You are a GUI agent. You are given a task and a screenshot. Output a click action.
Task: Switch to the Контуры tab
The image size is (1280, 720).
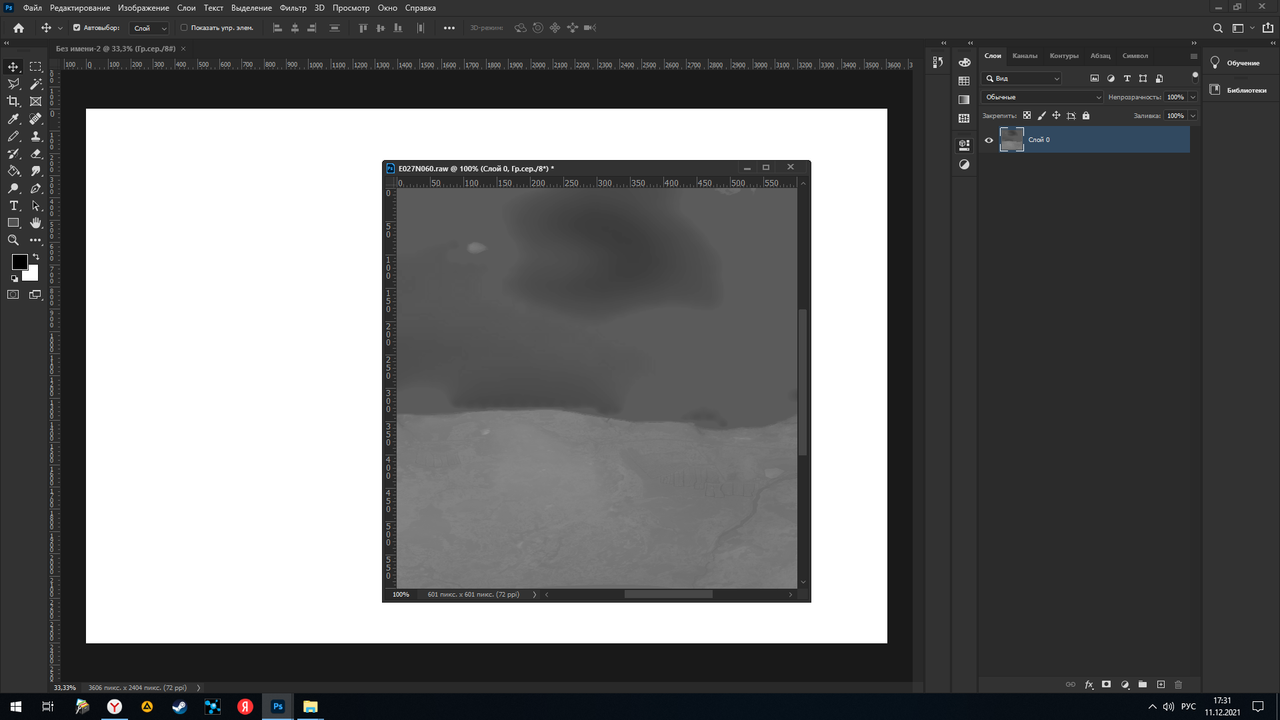point(1064,56)
